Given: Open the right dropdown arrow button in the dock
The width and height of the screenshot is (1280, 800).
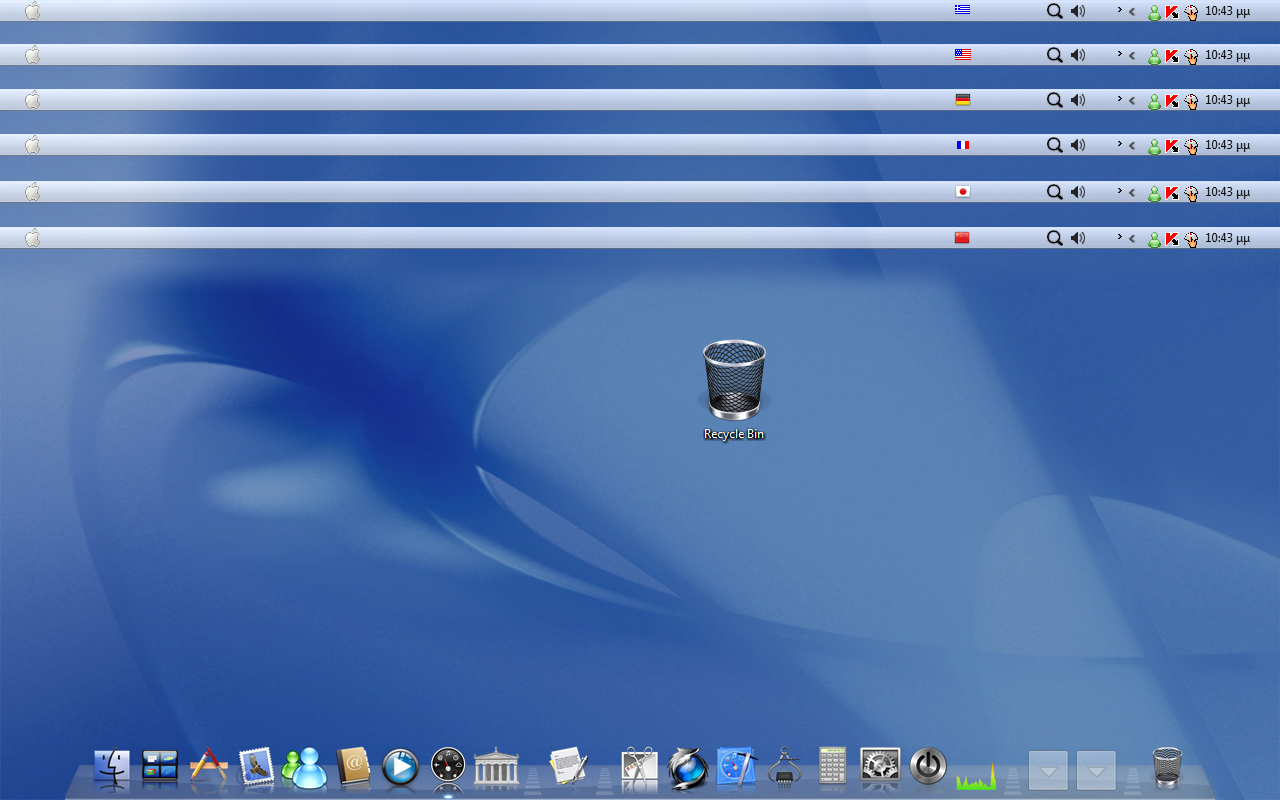Looking at the screenshot, I should click(1095, 770).
